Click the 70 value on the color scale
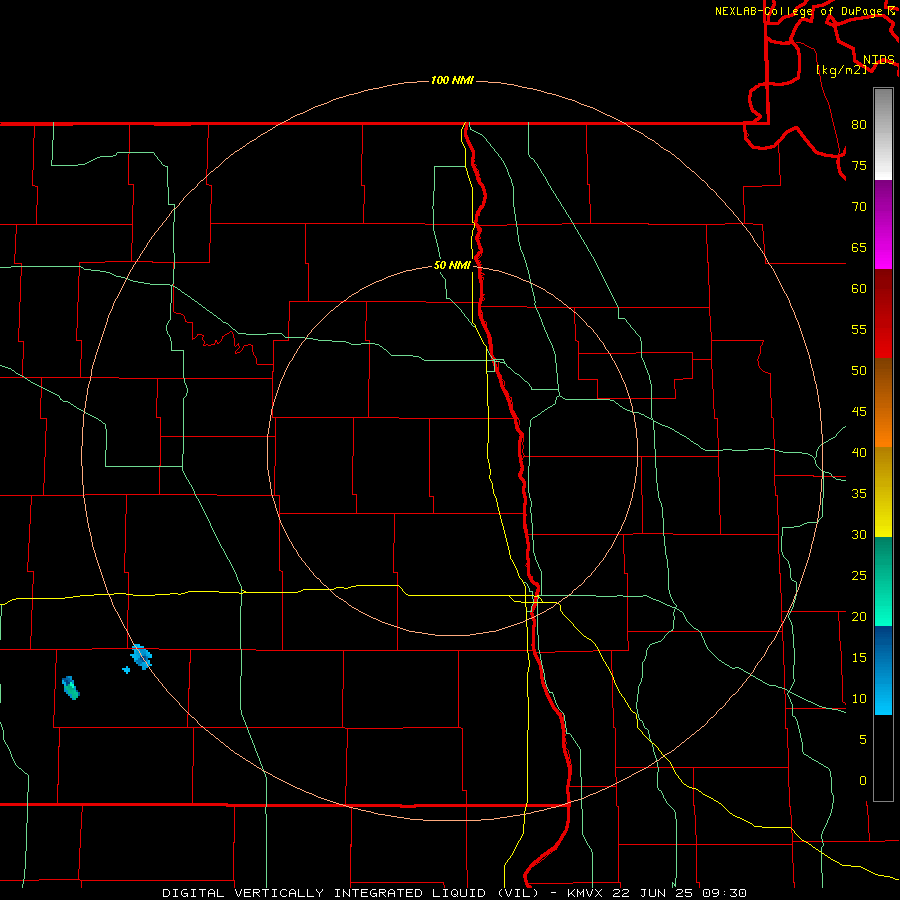The height and width of the screenshot is (900, 900). (859, 207)
